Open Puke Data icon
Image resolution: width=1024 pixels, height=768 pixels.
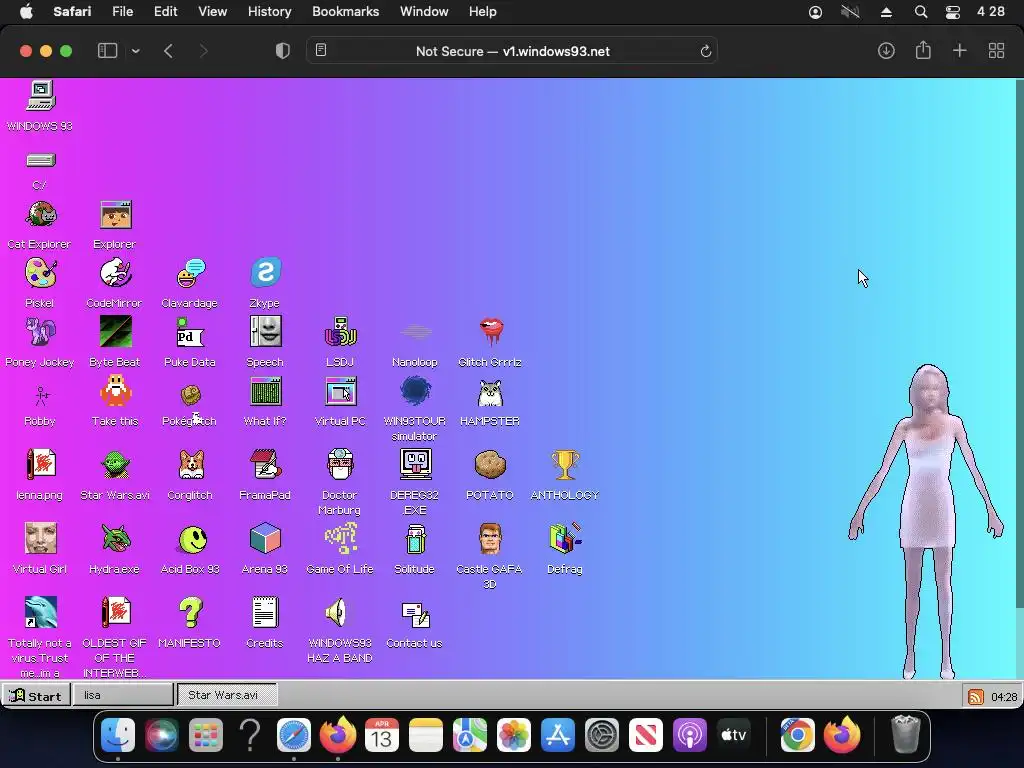[191, 332]
